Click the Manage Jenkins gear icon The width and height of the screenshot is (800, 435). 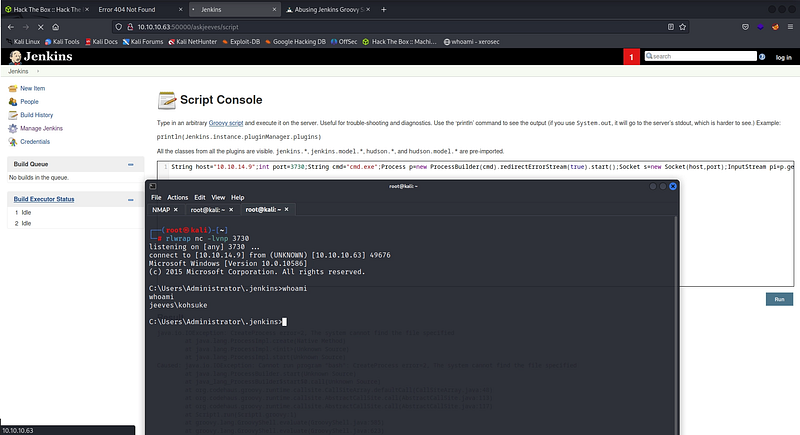13,128
